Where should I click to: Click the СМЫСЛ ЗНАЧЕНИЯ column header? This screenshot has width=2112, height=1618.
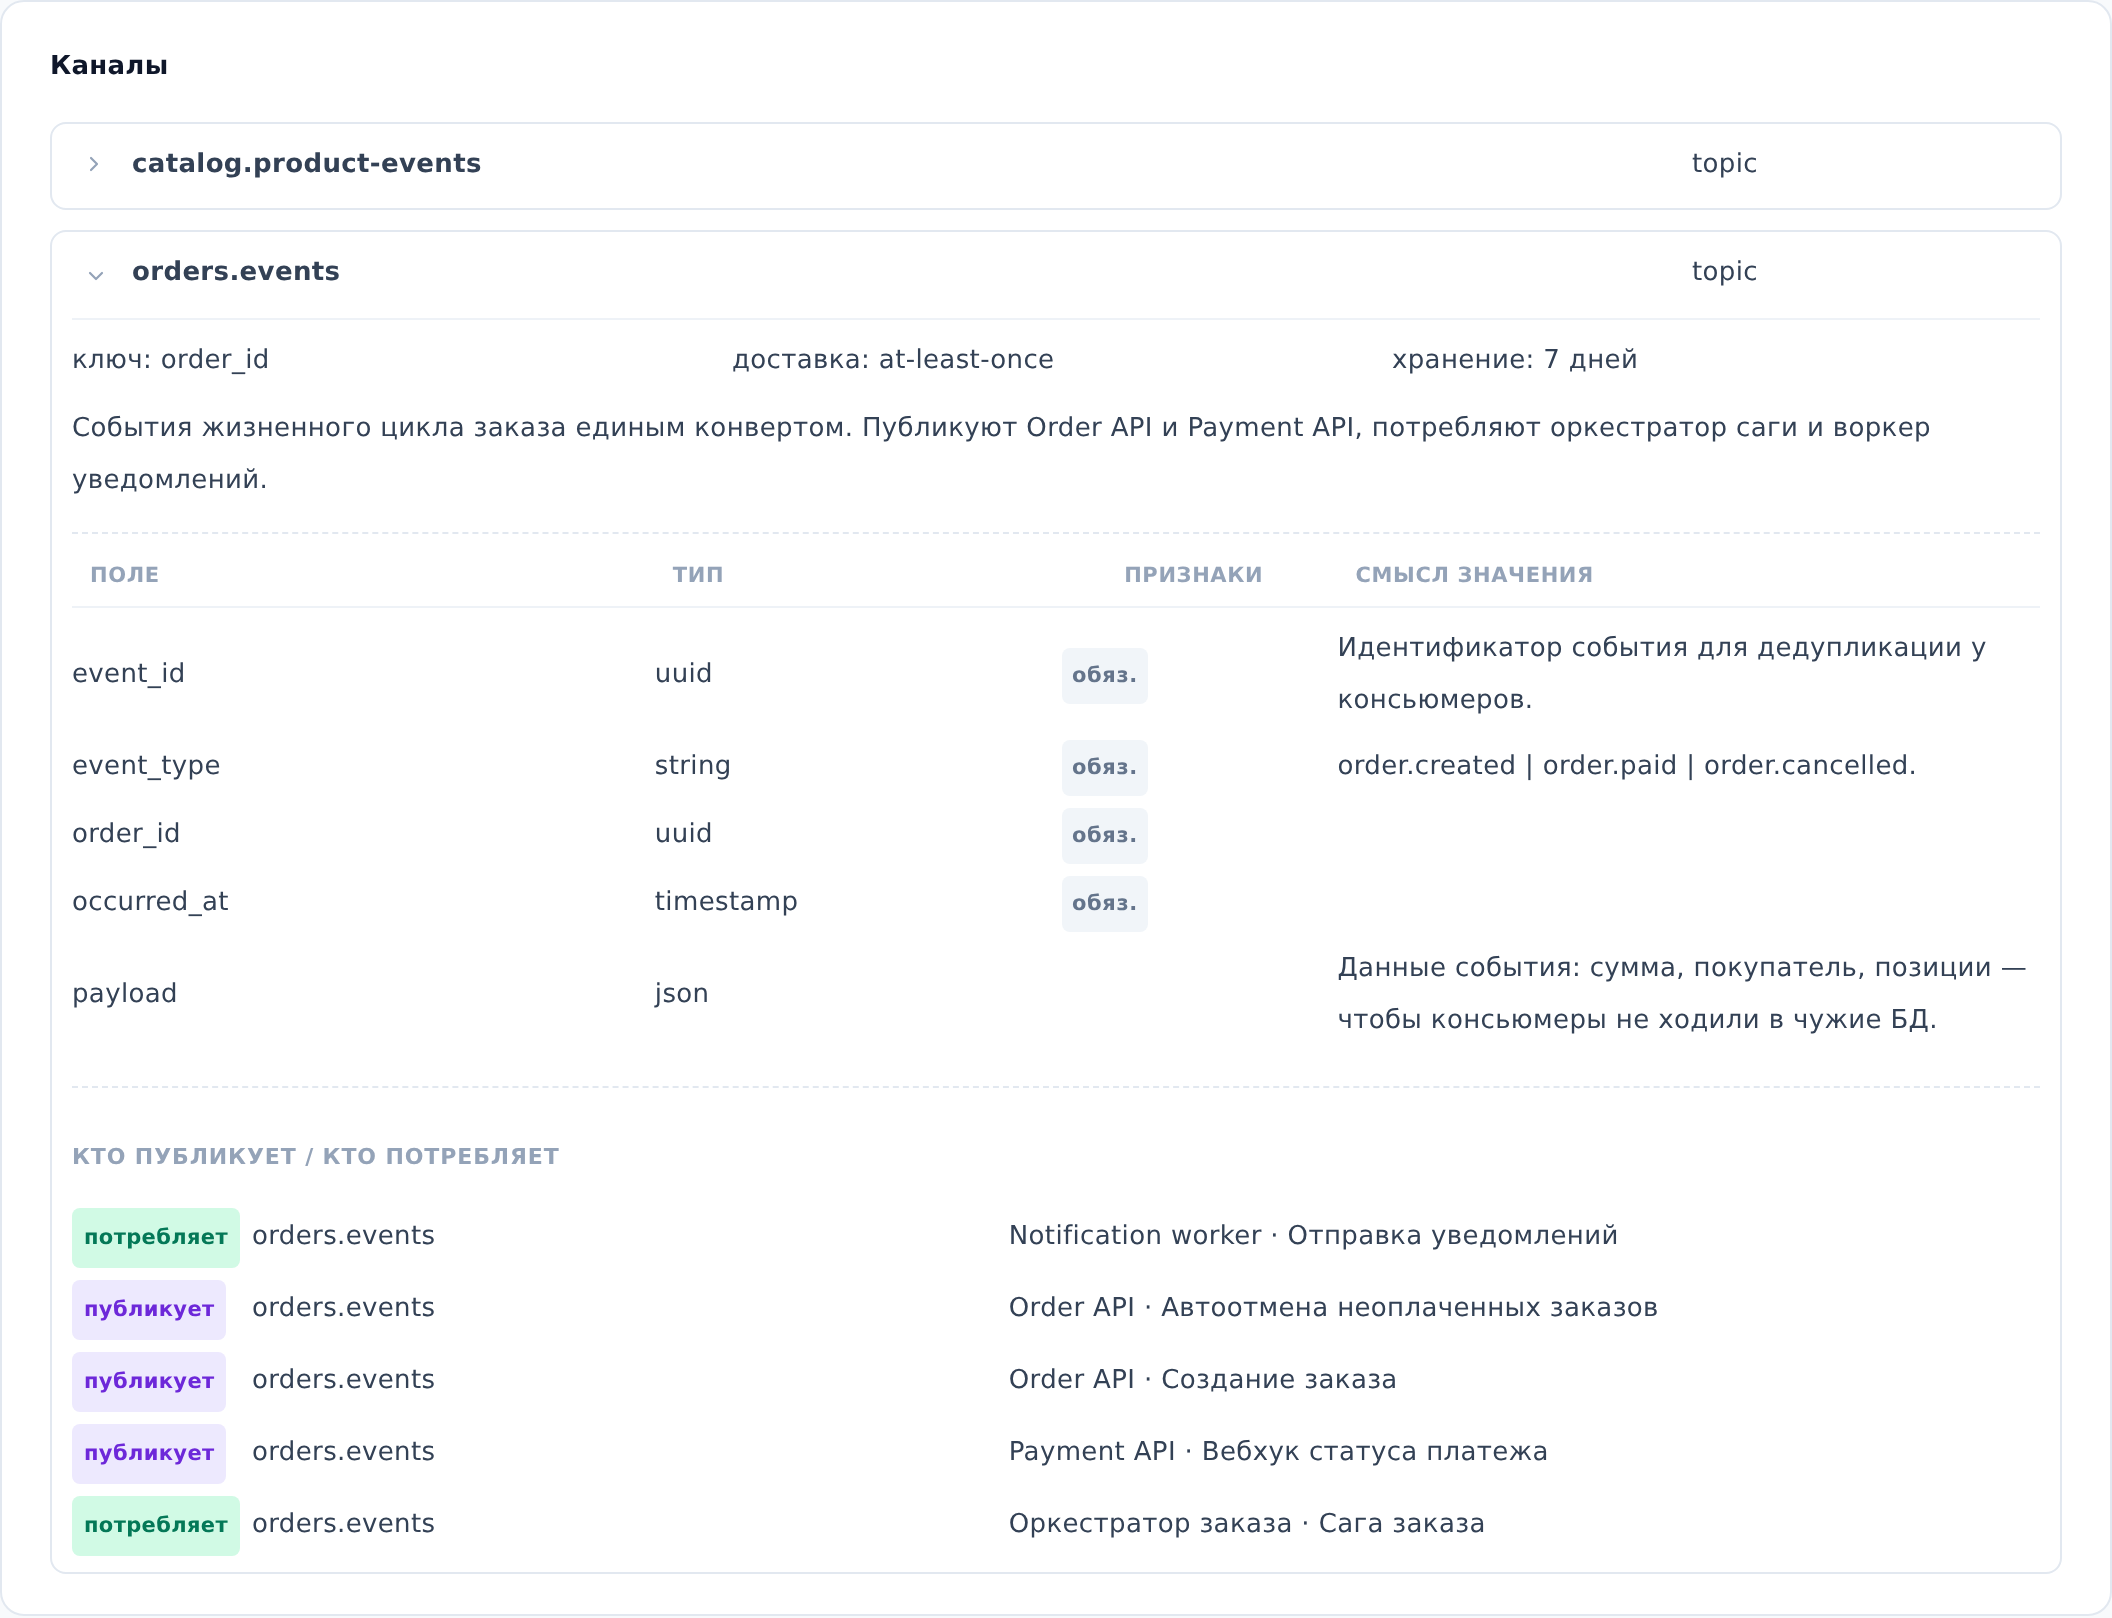tap(1474, 574)
